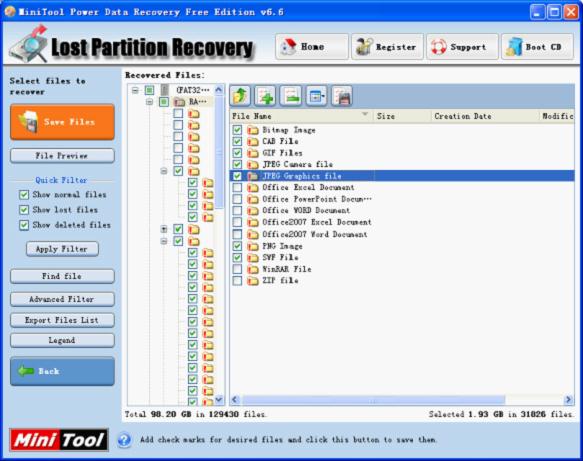Screen dimensions: 583x461
Task: Uncheck the JPEG Graphics file checkbox
Action: pos(237,176)
